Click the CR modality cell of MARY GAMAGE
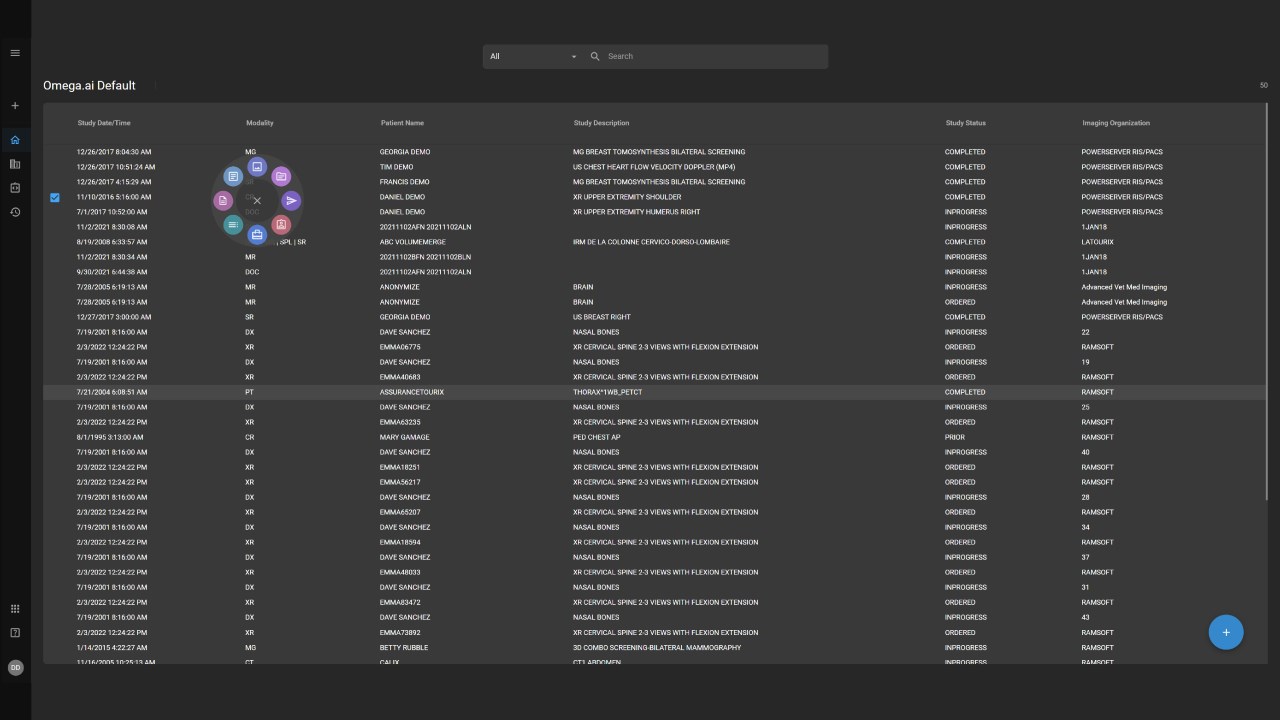This screenshot has width=1280, height=720. tap(250, 437)
